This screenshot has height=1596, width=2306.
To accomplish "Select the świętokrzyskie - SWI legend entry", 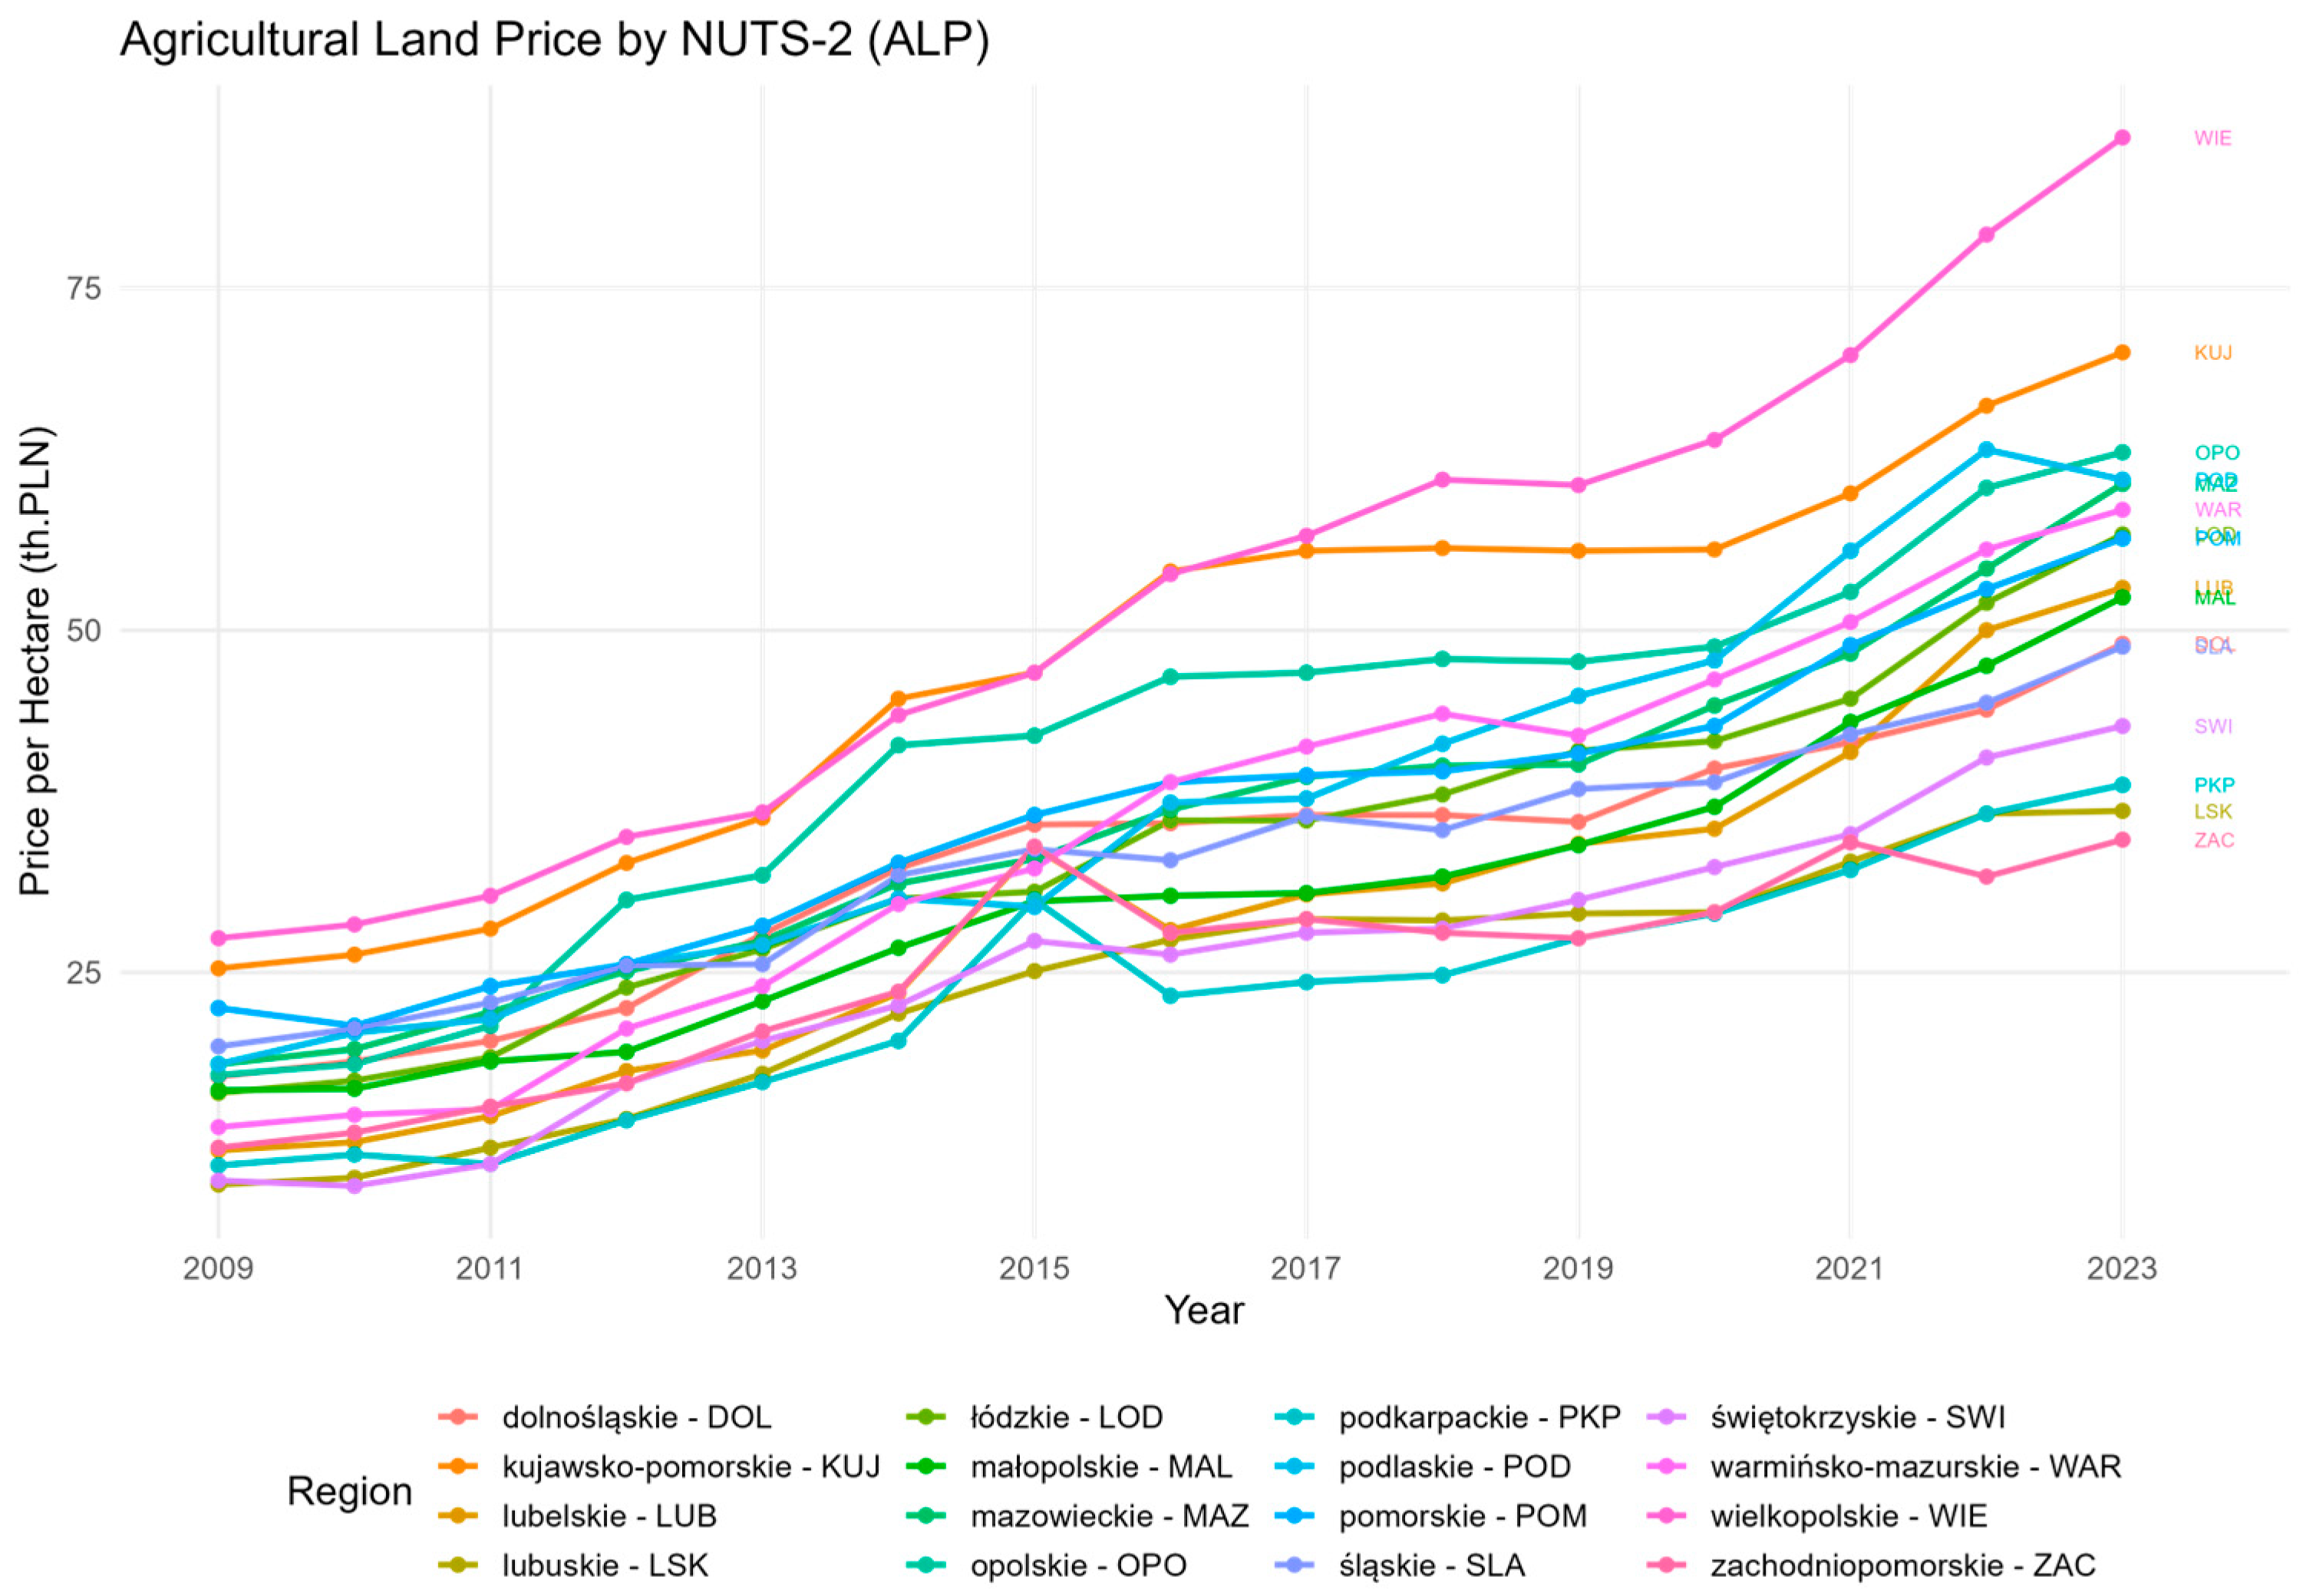I will (x=1857, y=1417).
